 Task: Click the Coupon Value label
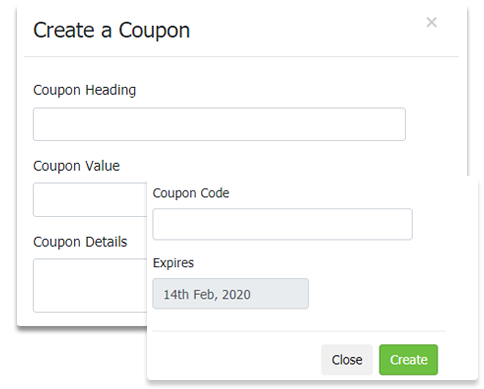[x=76, y=166]
